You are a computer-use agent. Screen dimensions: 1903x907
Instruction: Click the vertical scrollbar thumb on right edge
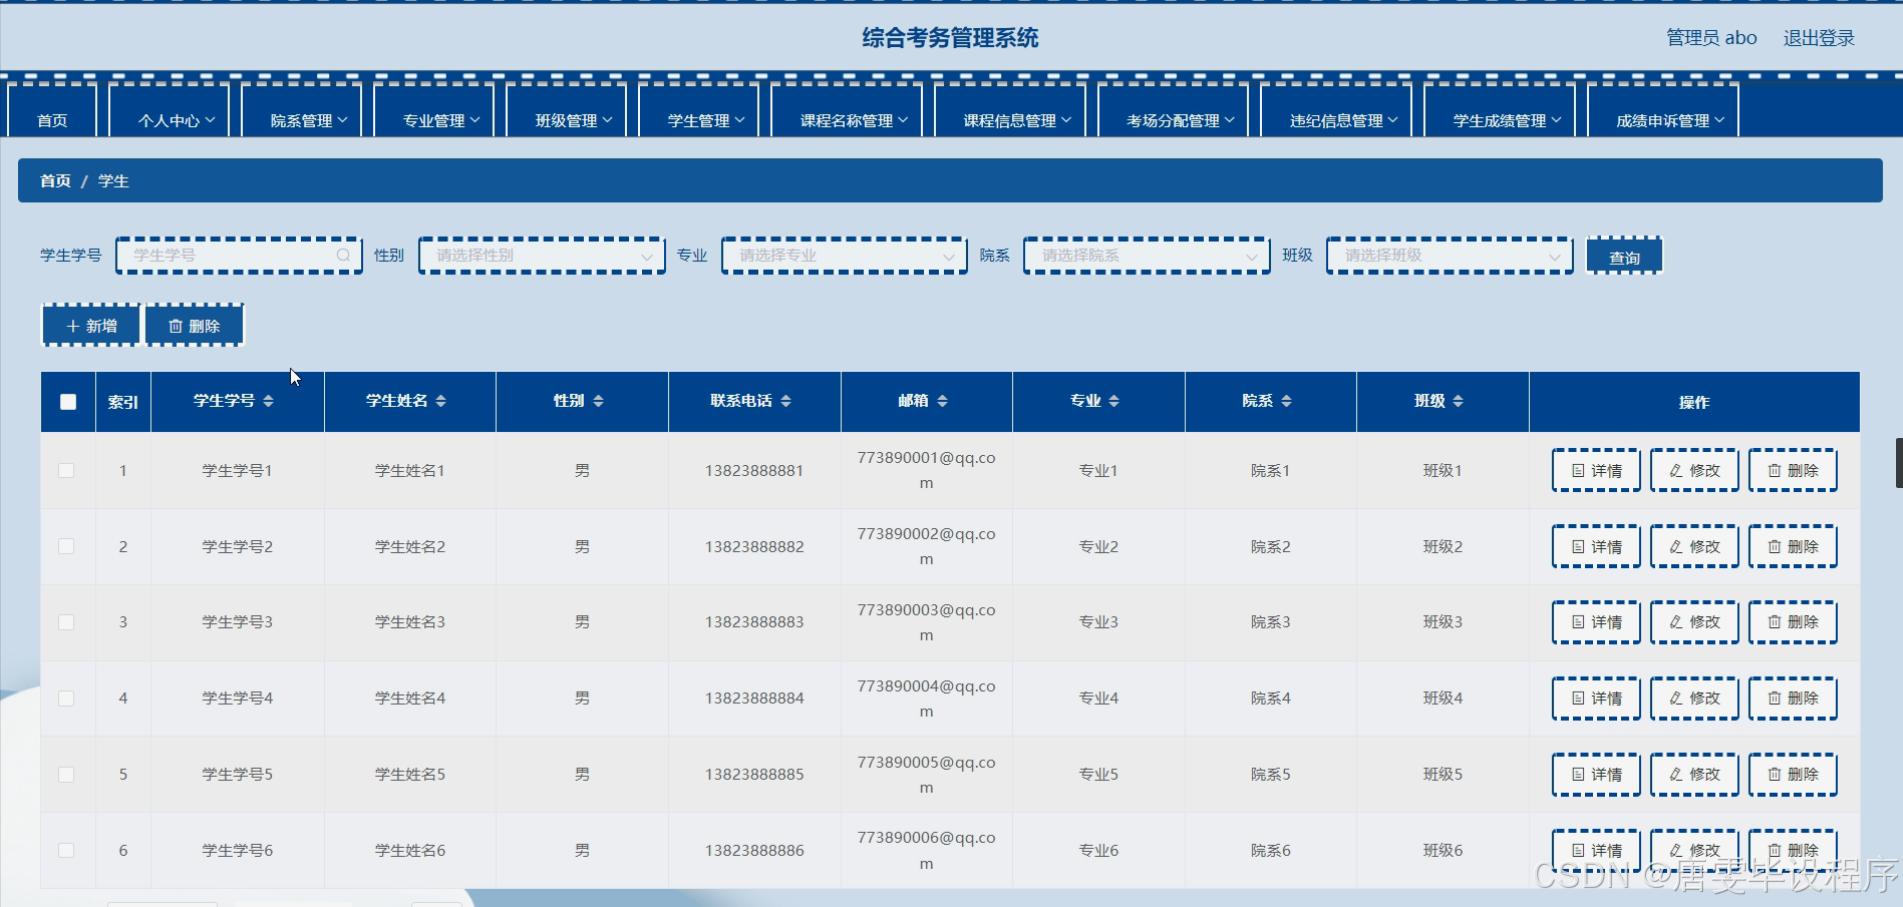point(1899,462)
